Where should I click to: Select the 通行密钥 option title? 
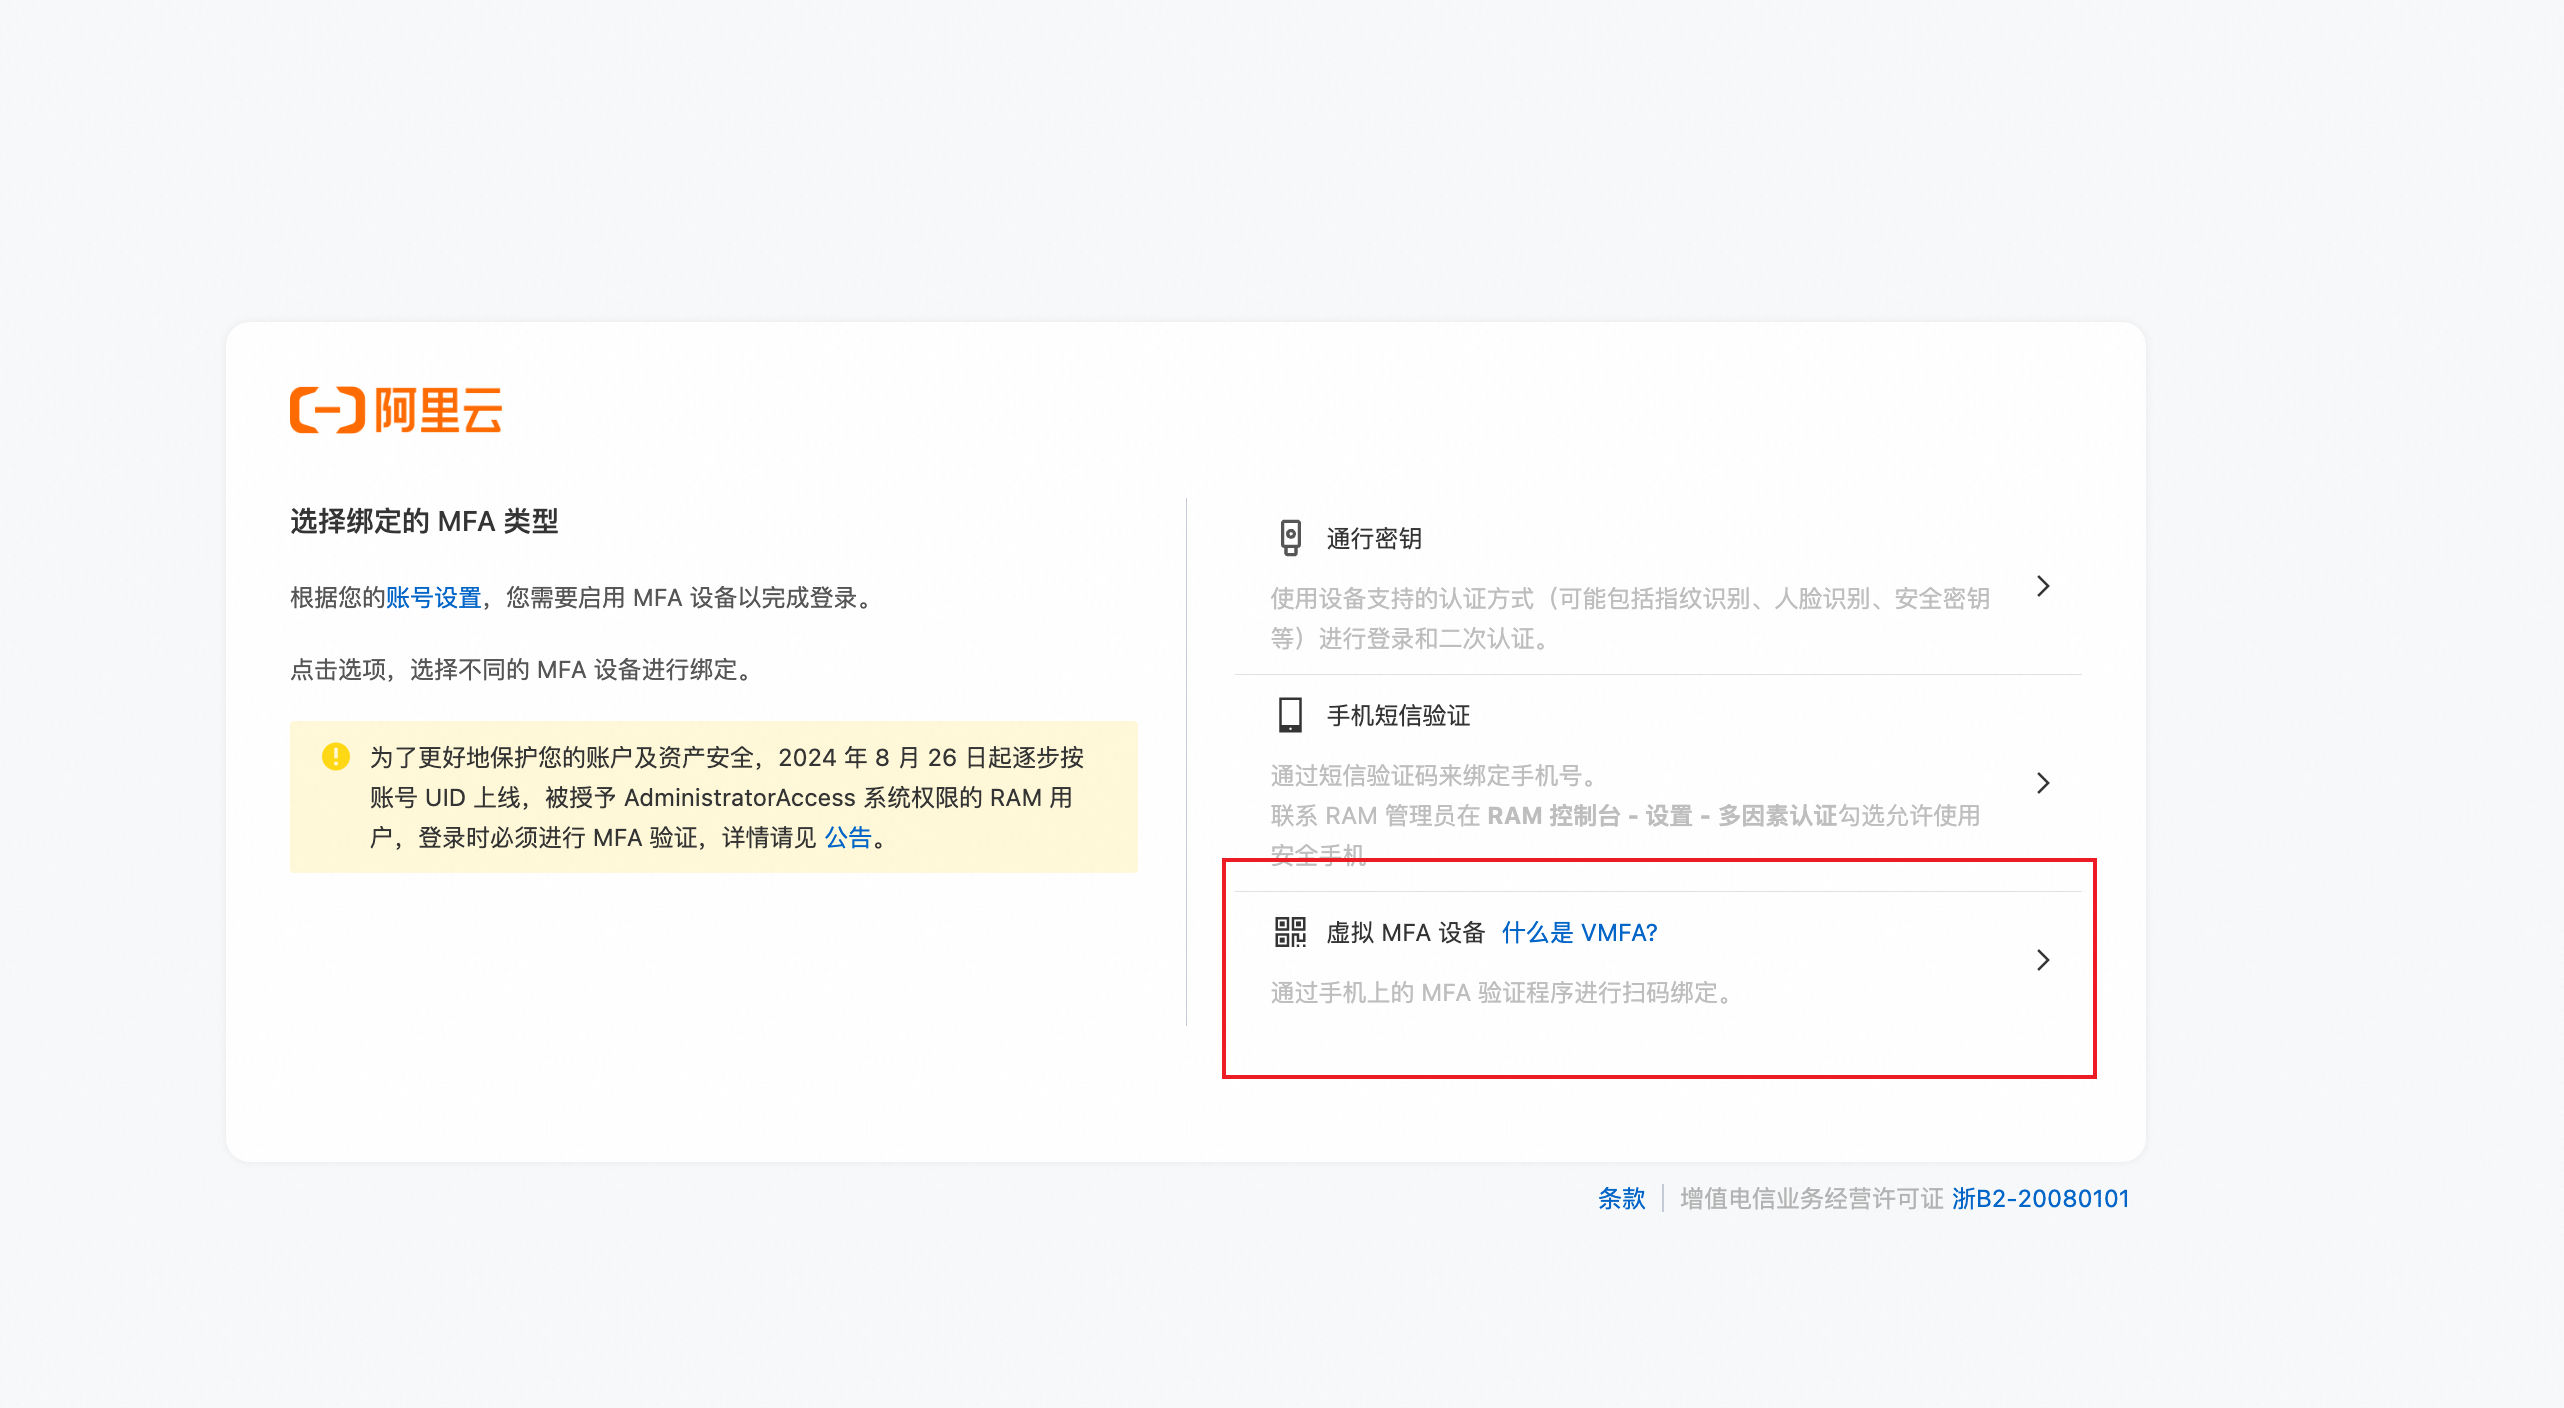pyautogui.click(x=1374, y=539)
